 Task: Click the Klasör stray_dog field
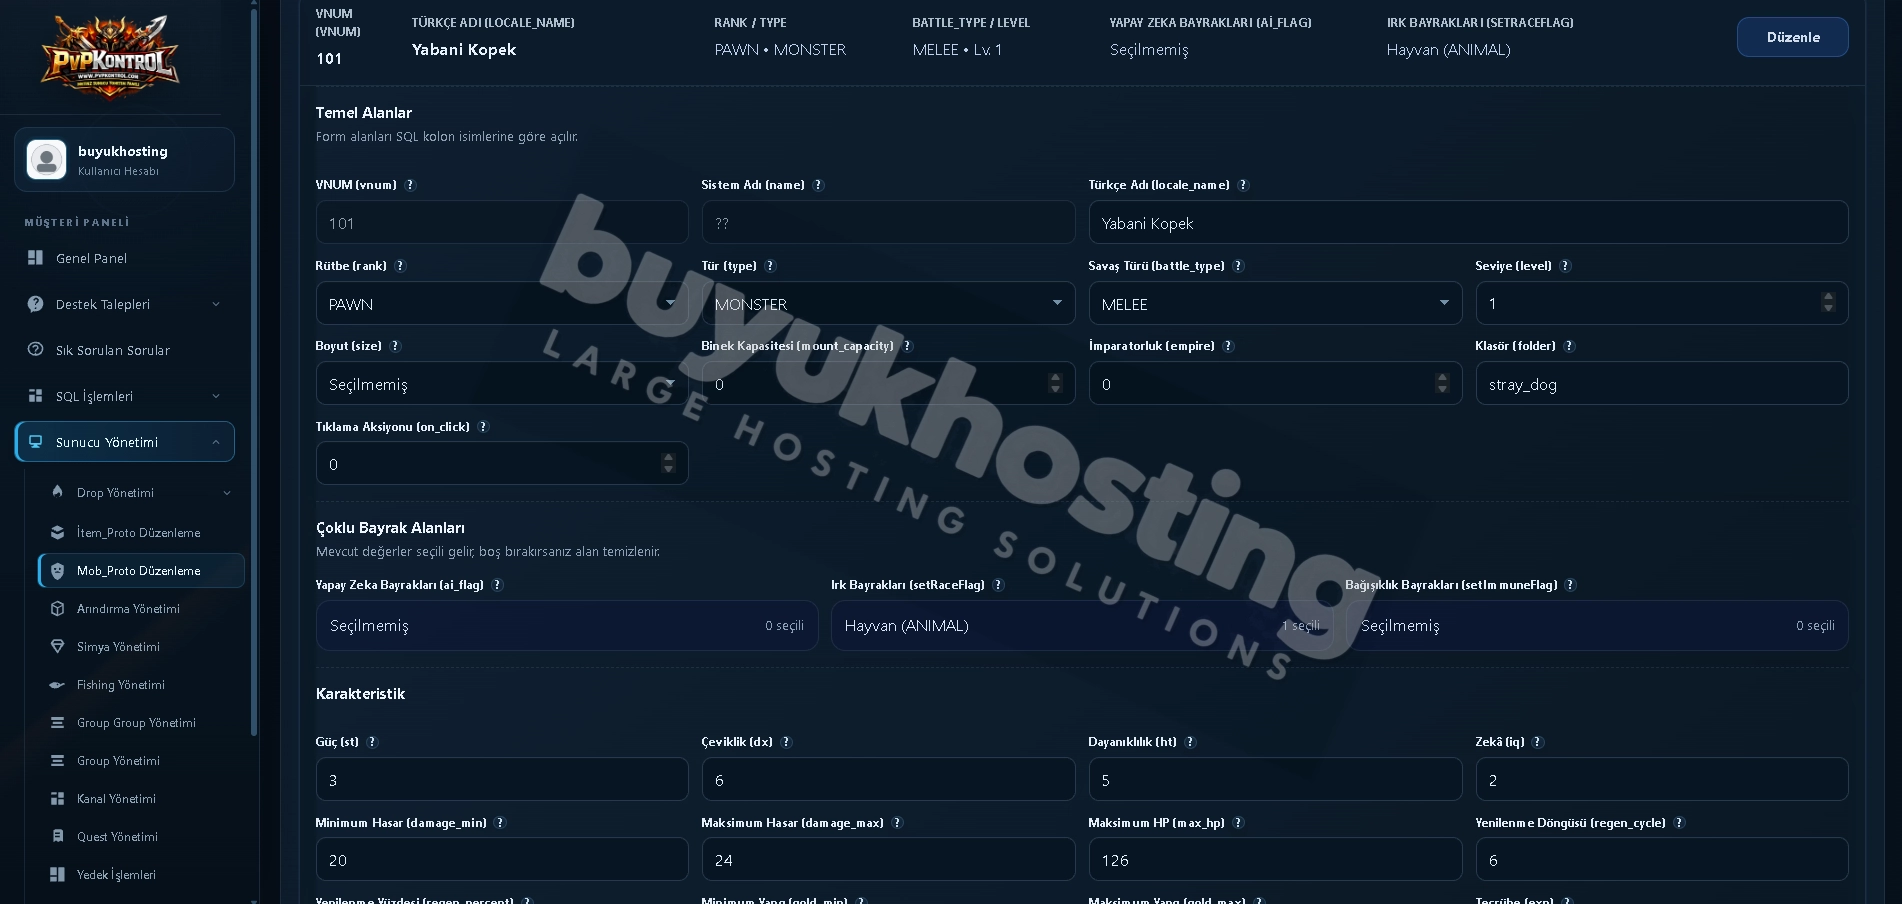click(x=1662, y=383)
